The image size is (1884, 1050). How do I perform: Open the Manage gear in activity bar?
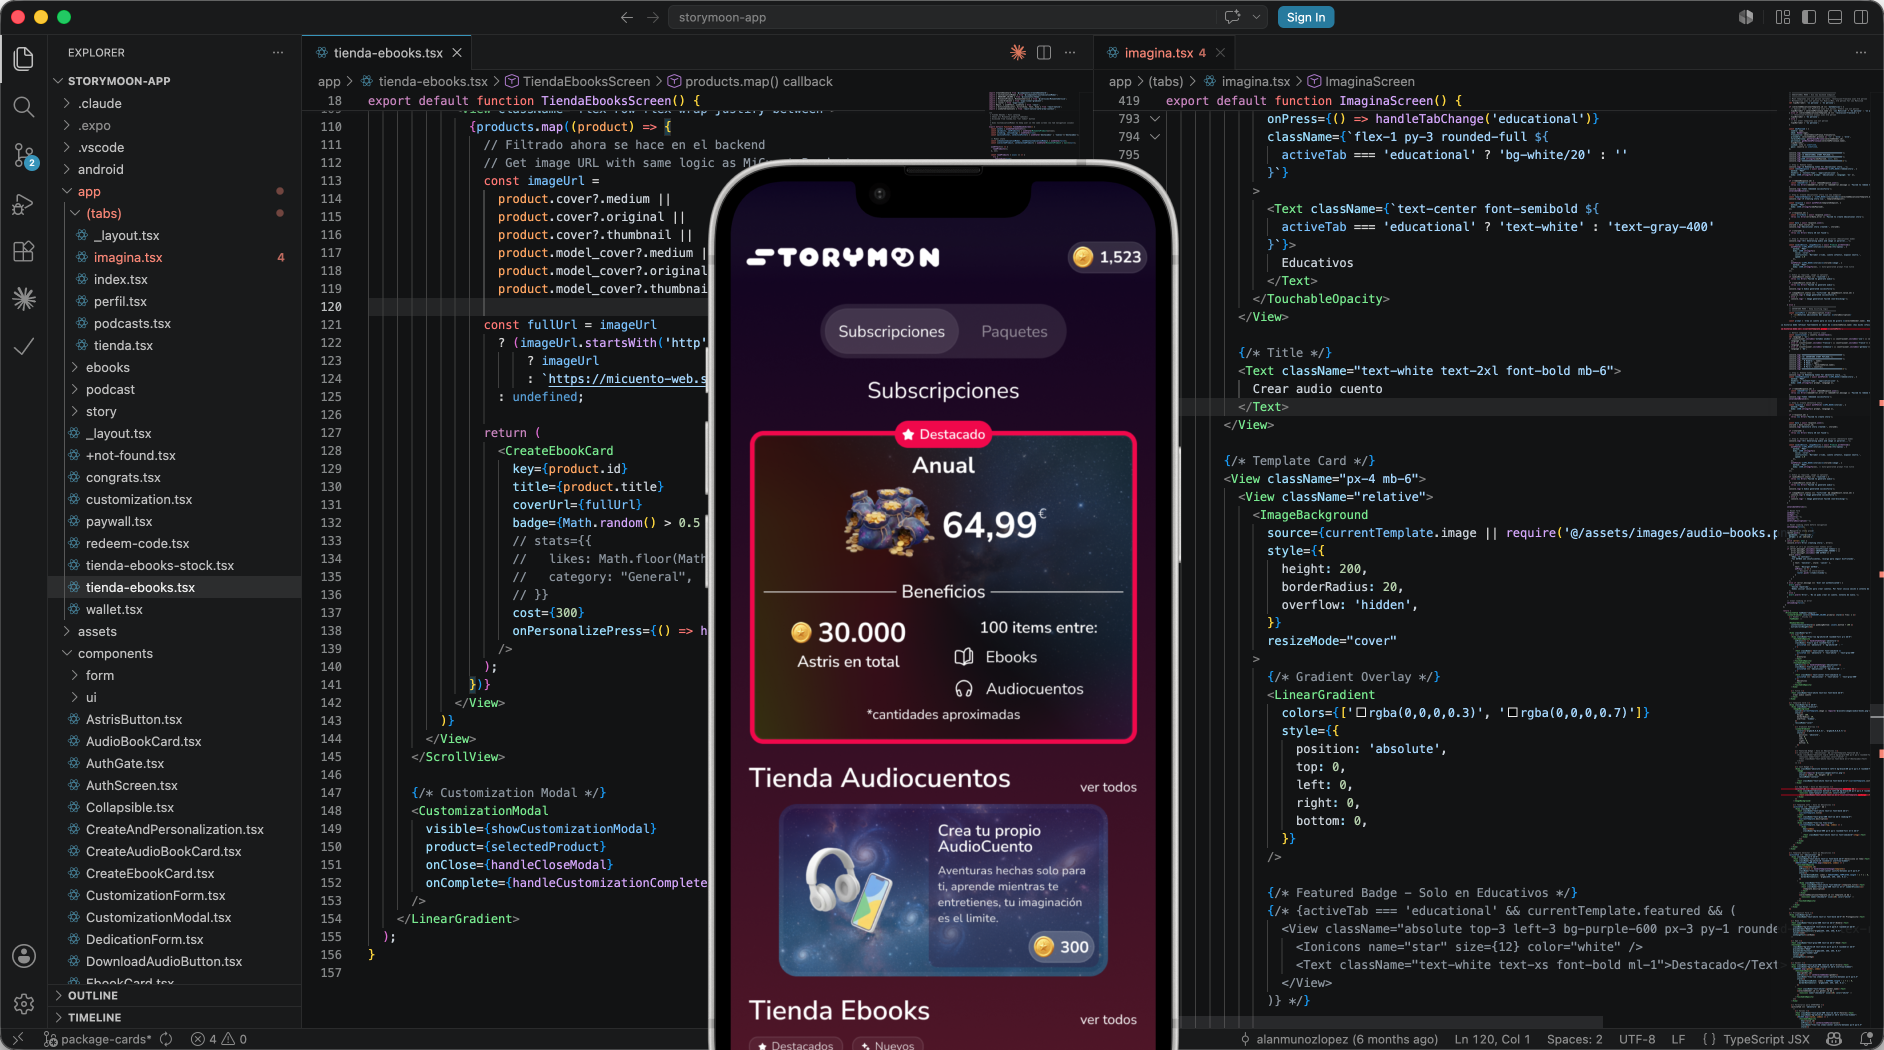tap(24, 1003)
